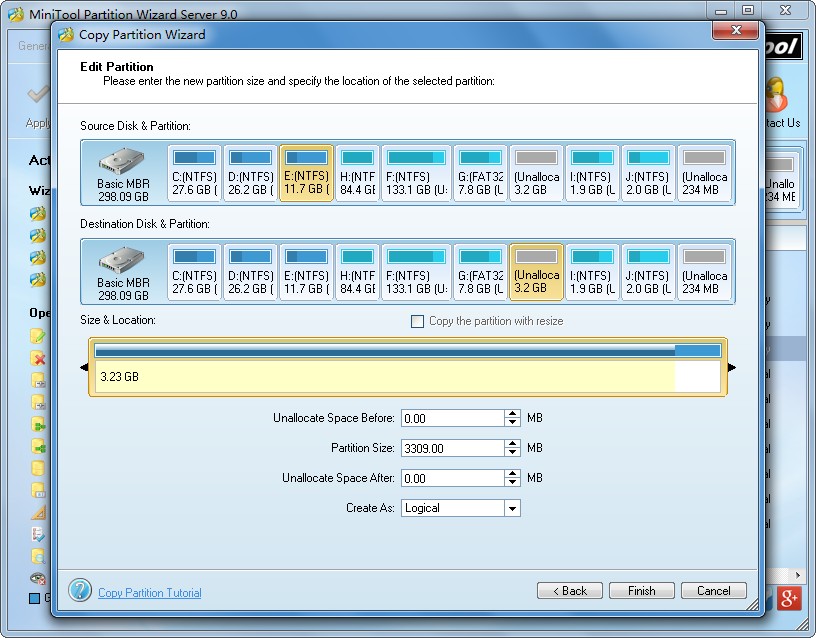Select source partition F:(NTFS) 133.1 GB
Screen dimensions: 816x638
coord(416,173)
